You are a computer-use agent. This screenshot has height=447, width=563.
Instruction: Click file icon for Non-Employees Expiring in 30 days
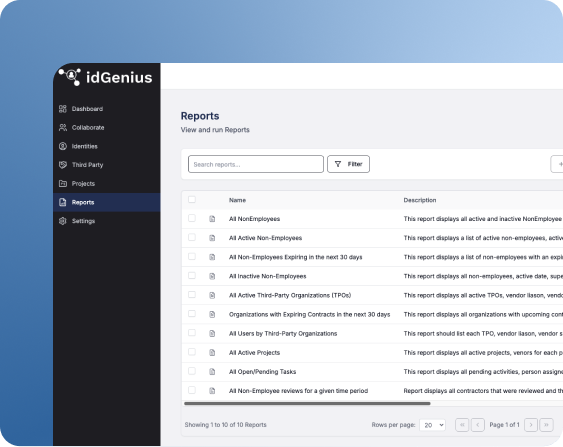212,257
